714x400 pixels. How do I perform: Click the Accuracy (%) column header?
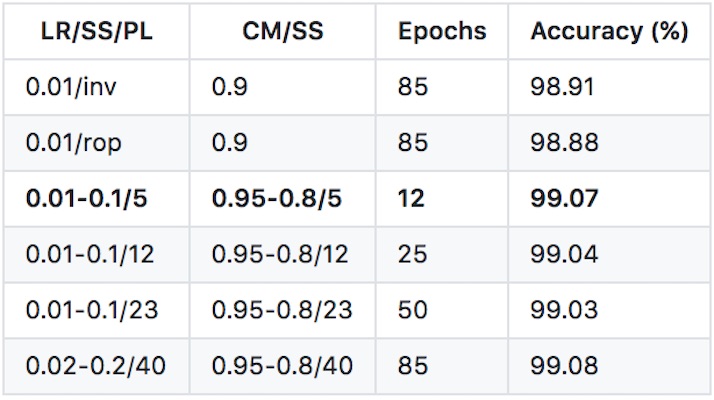609,31
